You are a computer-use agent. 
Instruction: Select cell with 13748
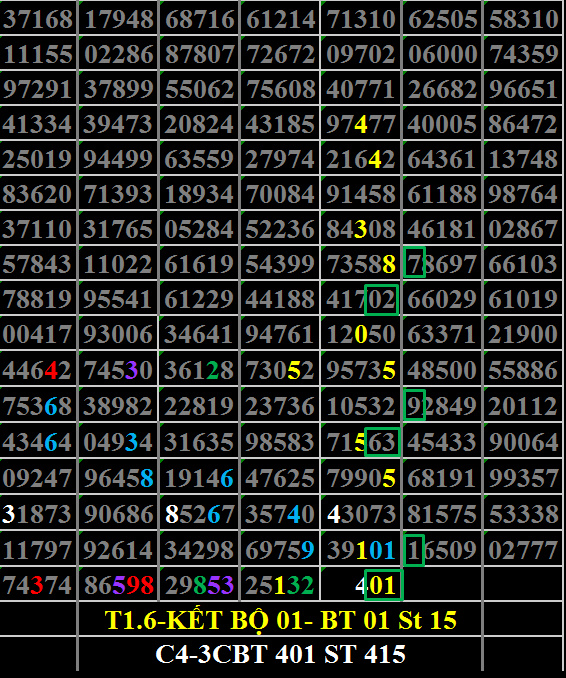click(524, 158)
